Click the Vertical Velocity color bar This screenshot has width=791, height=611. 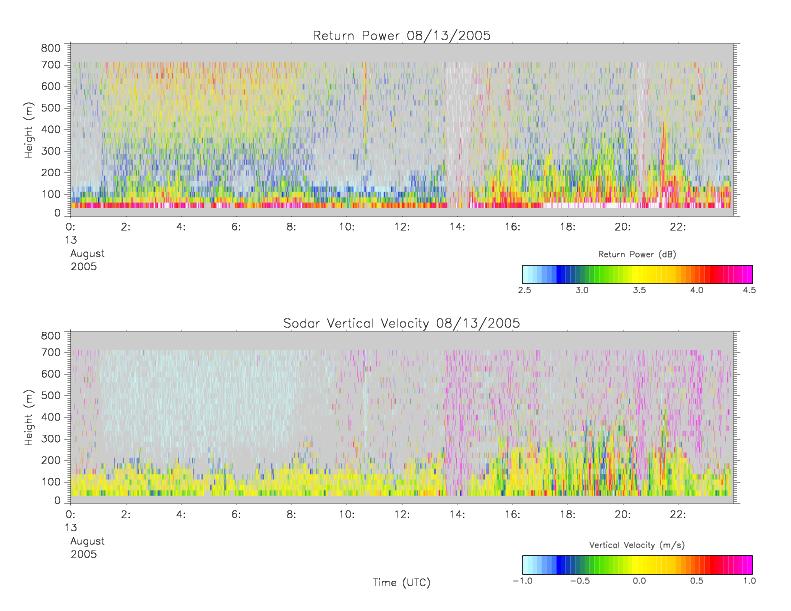(x=637, y=565)
